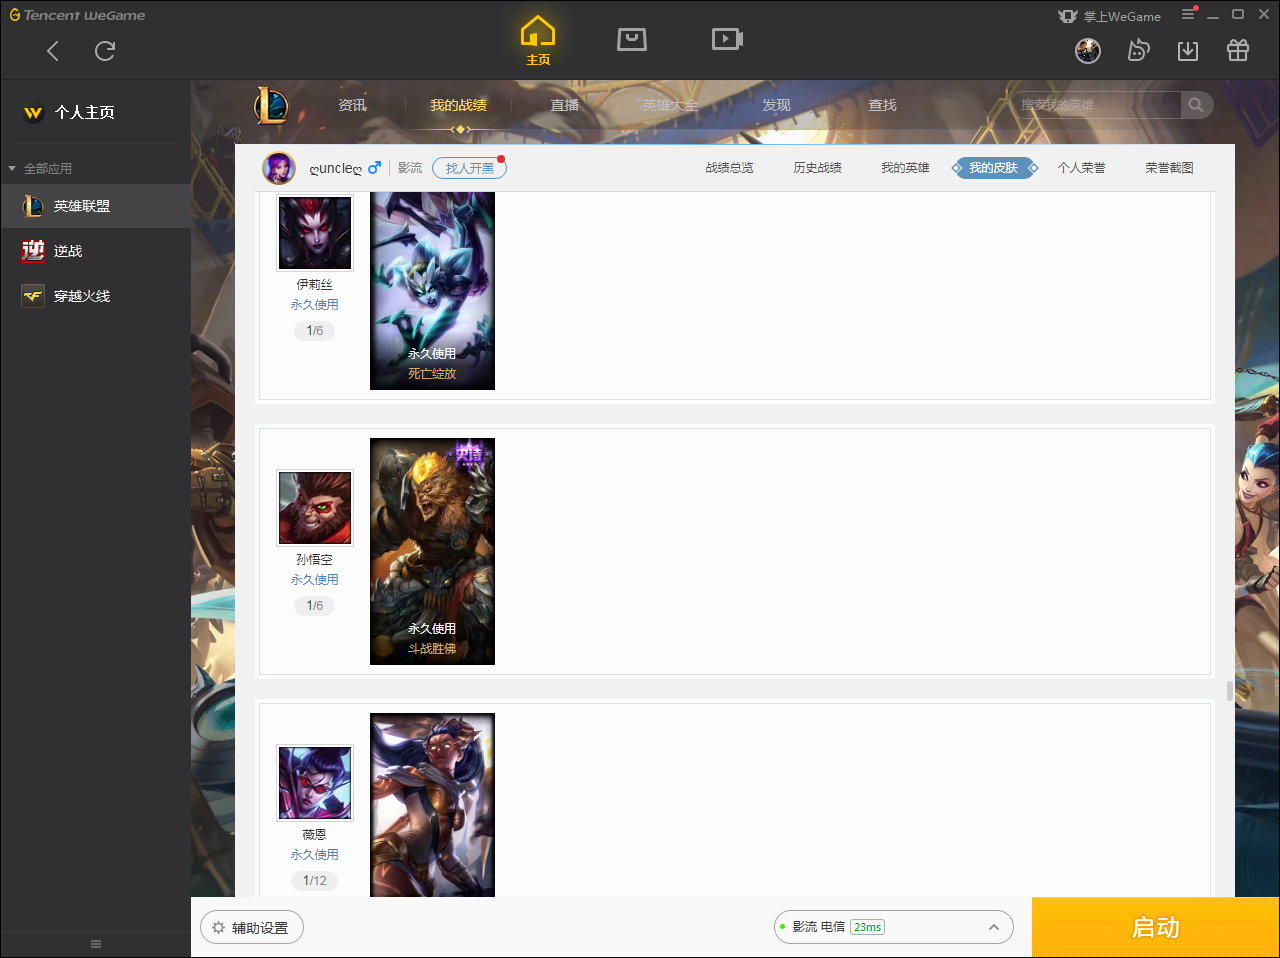Click the 启动 launch button
The width and height of the screenshot is (1280, 958).
coord(1155,927)
